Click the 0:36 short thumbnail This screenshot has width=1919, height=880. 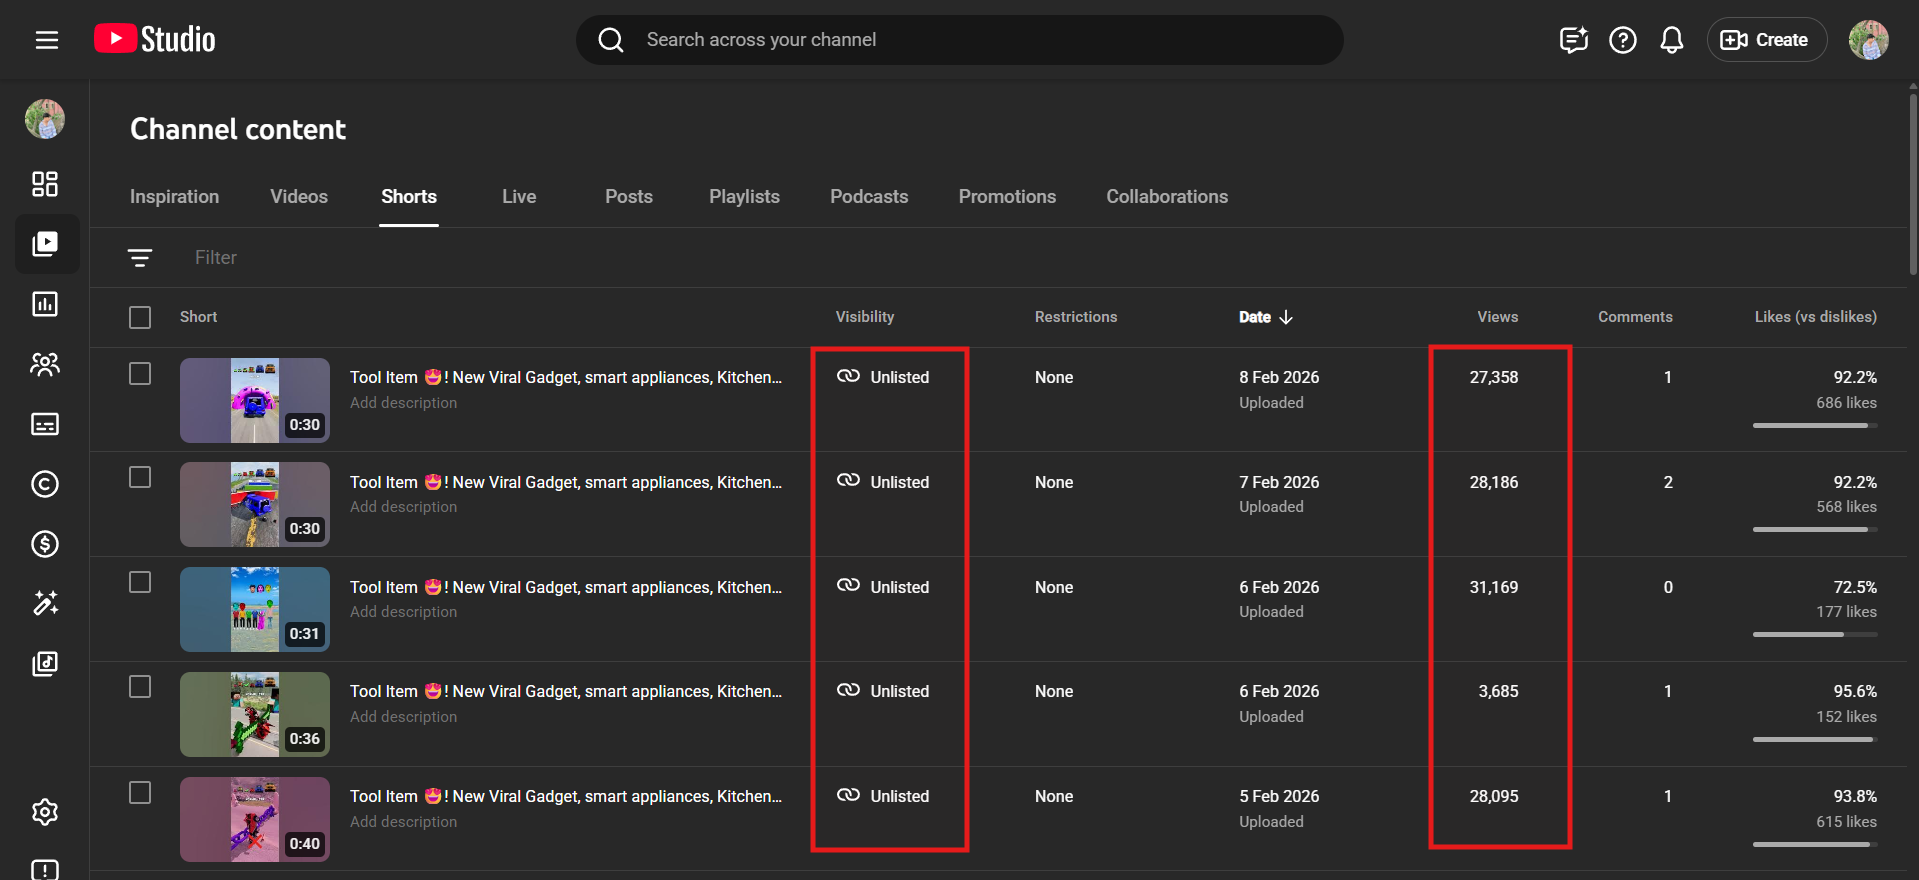255,714
